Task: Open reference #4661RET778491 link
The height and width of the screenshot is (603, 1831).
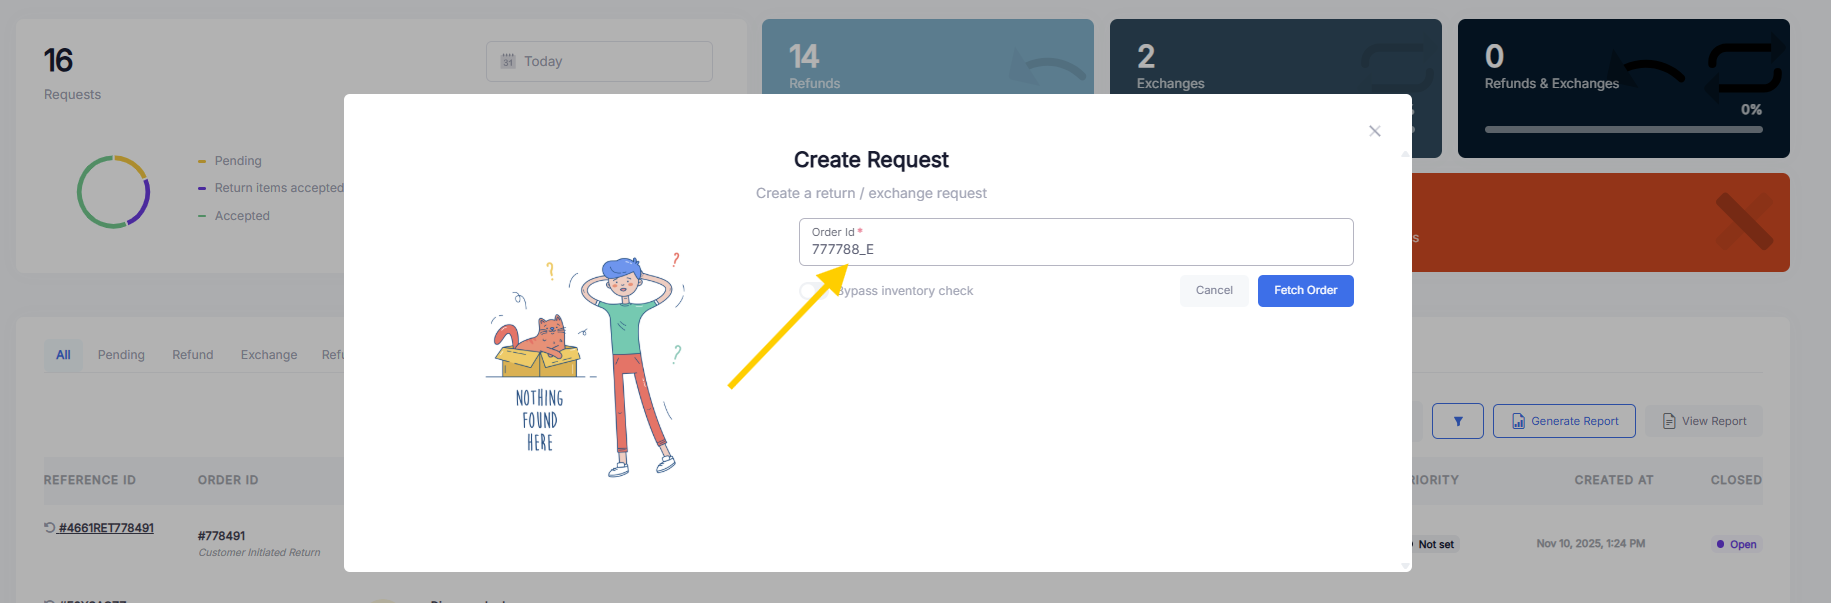Action: [106, 528]
